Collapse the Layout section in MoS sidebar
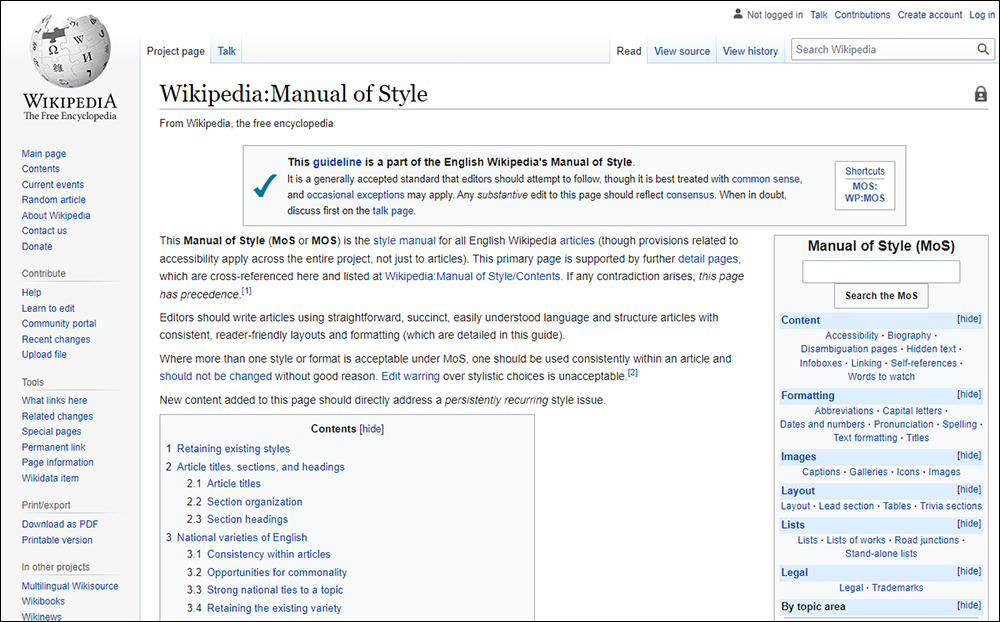1000x622 pixels. click(969, 489)
